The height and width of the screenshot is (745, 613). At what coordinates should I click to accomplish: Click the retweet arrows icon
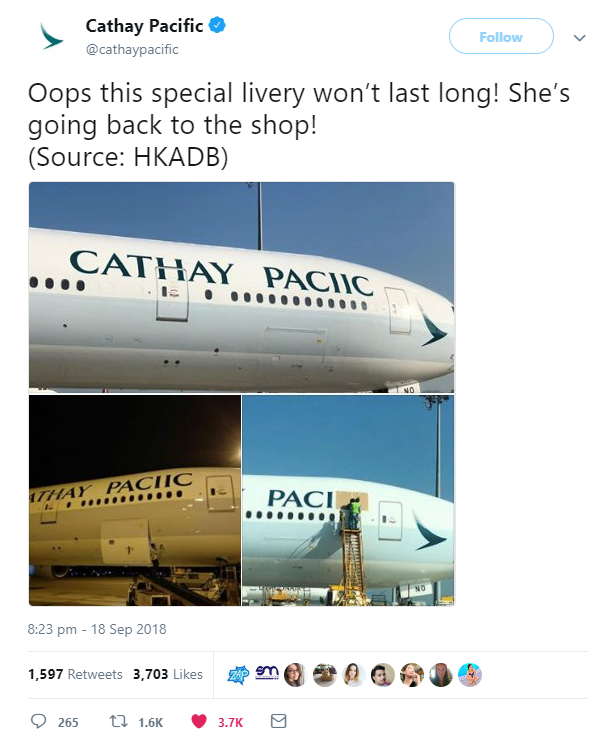[115, 721]
